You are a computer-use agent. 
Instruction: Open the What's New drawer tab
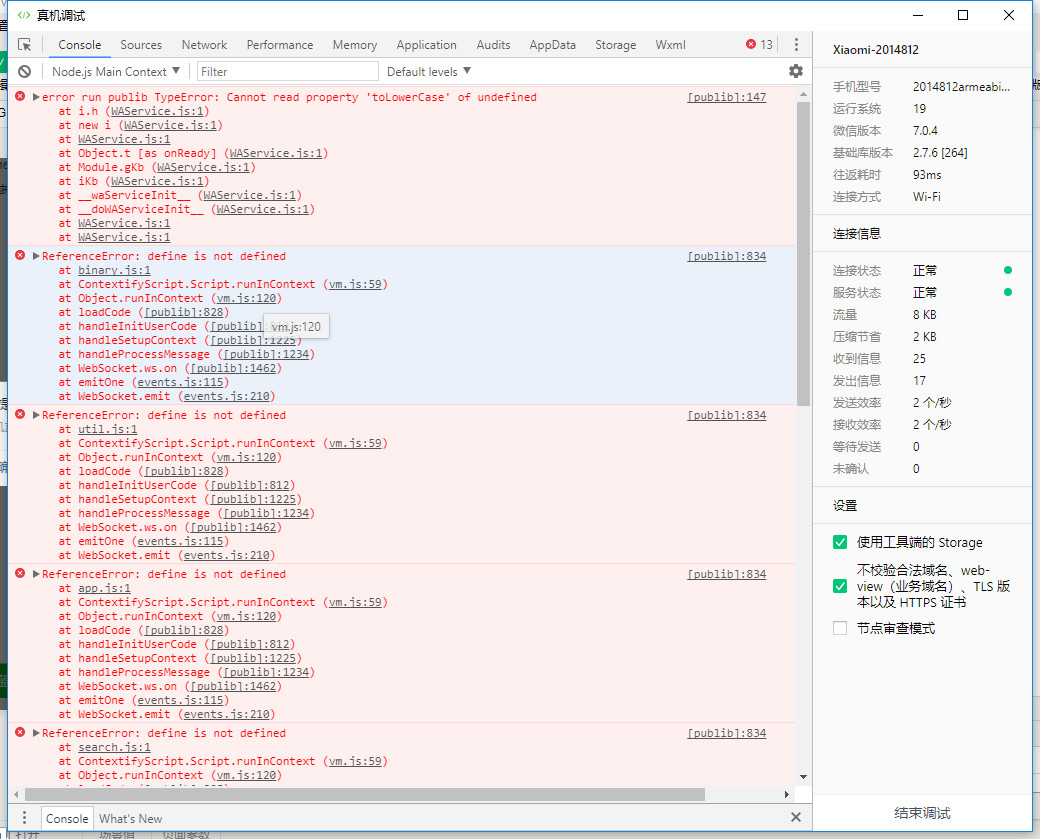click(x=130, y=818)
